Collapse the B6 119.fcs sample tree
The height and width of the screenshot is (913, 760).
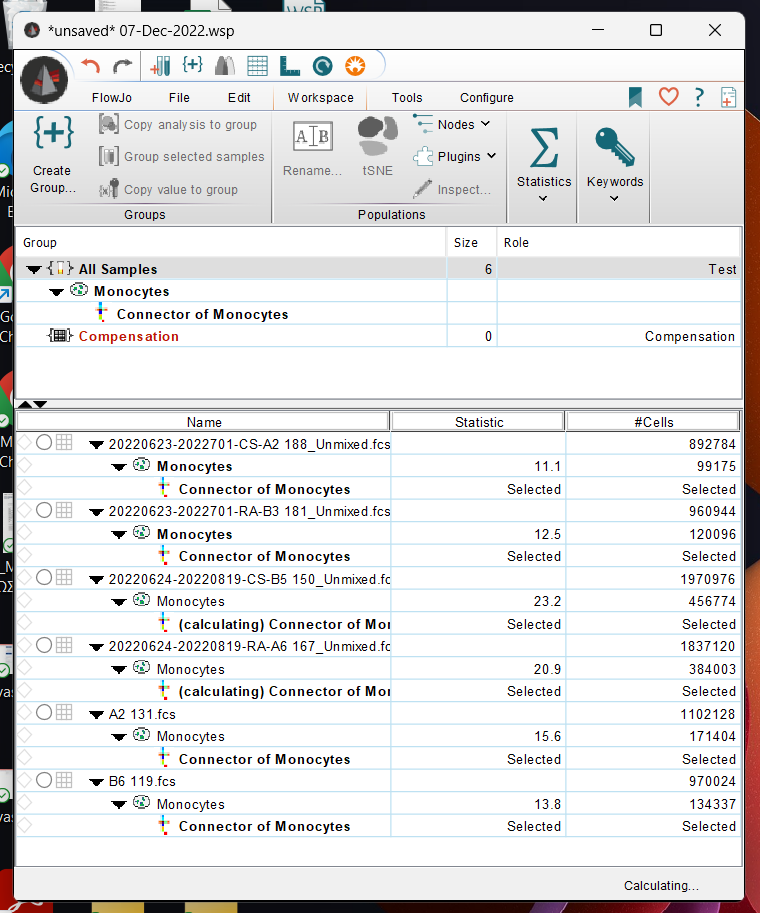tap(96, 783)
